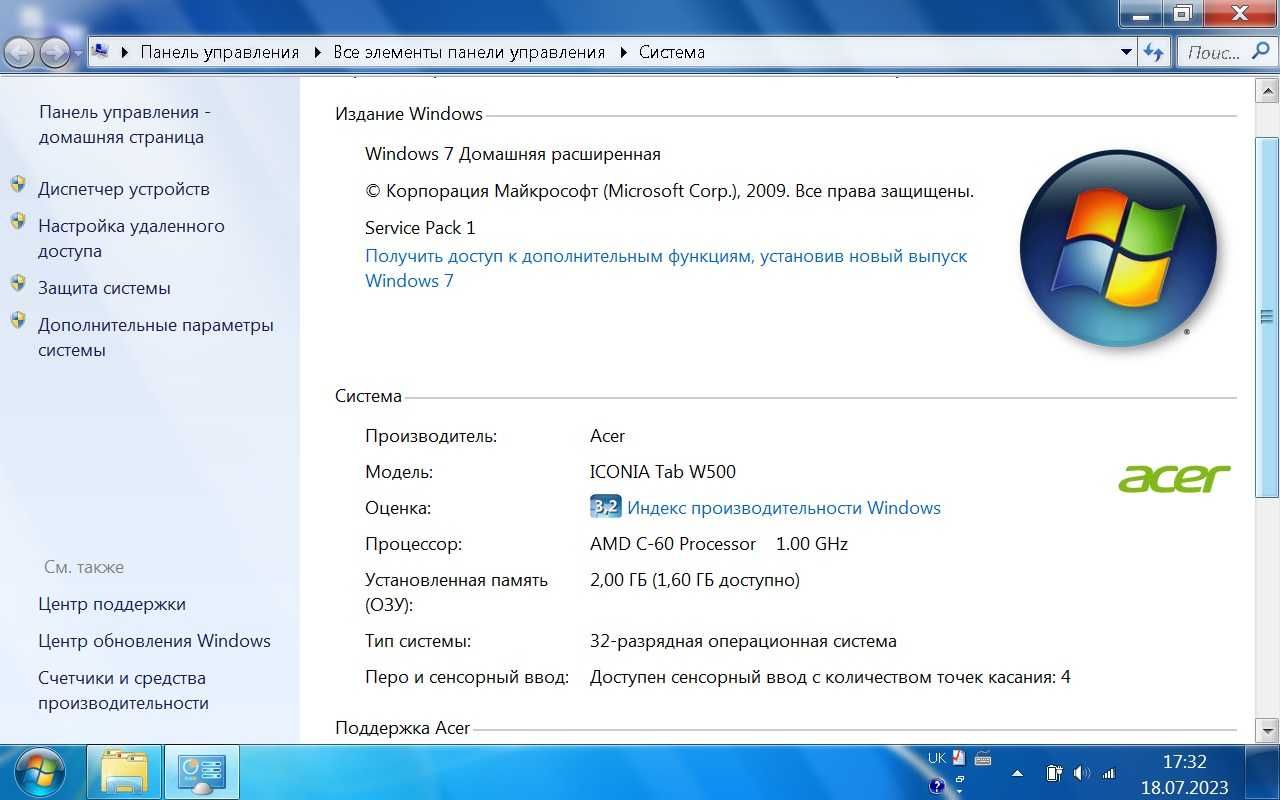The height and width of the screenshot is (800, 1280).
Task: Go to Панель управления - домашняя страница
Action: click(x=125, y=124)
